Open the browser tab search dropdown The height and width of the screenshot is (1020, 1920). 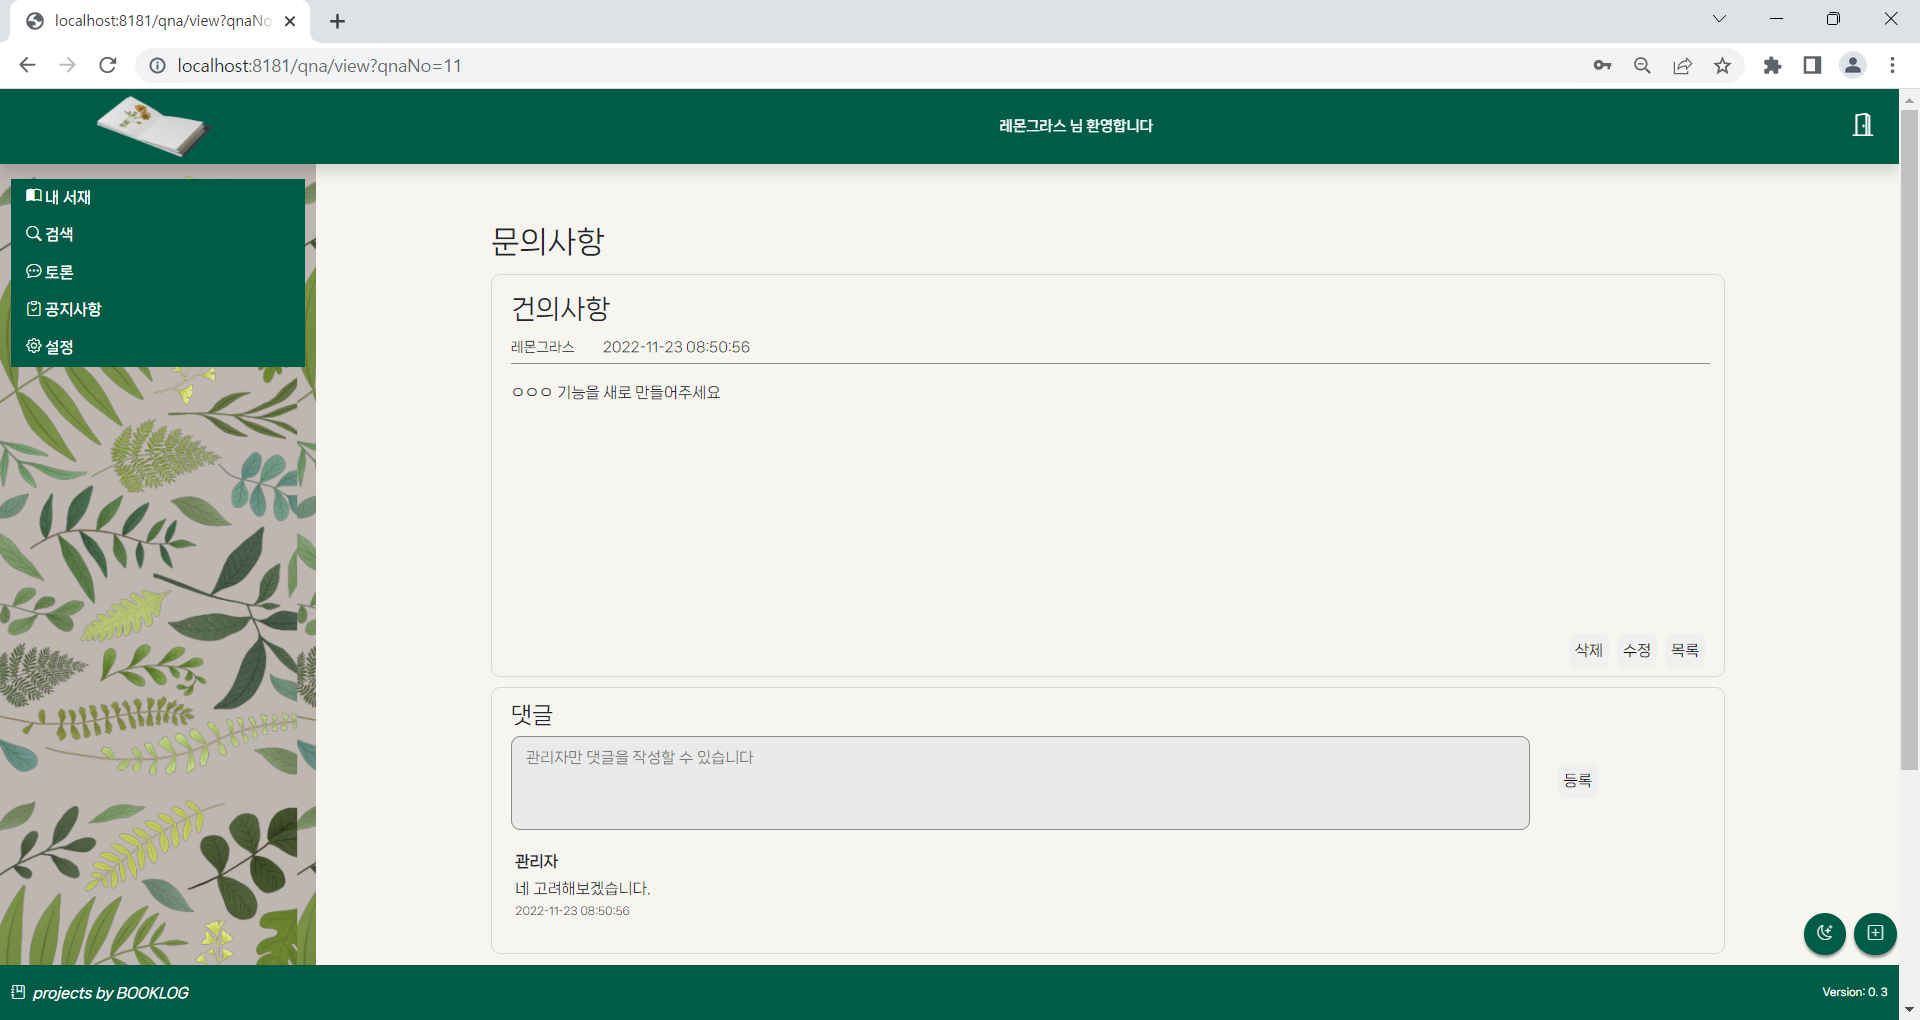point(1720,18)
